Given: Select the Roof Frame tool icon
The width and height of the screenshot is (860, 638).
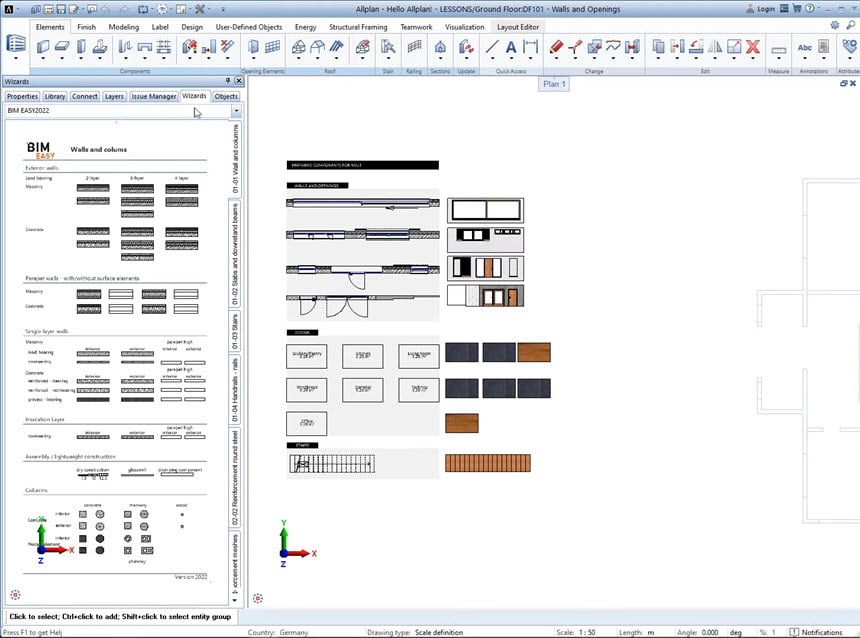Looking at the screenshot, I should tap(318, 47).
